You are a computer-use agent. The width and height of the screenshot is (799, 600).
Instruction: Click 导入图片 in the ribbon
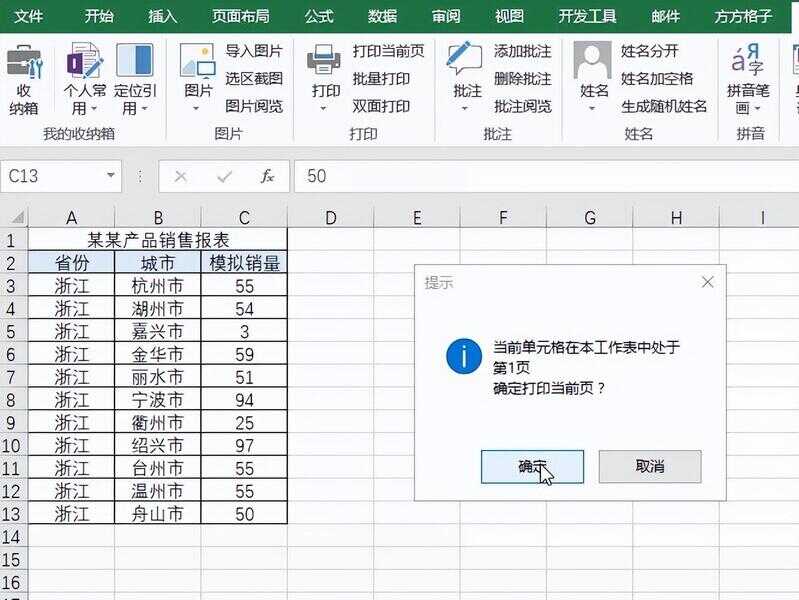(254, 51)
